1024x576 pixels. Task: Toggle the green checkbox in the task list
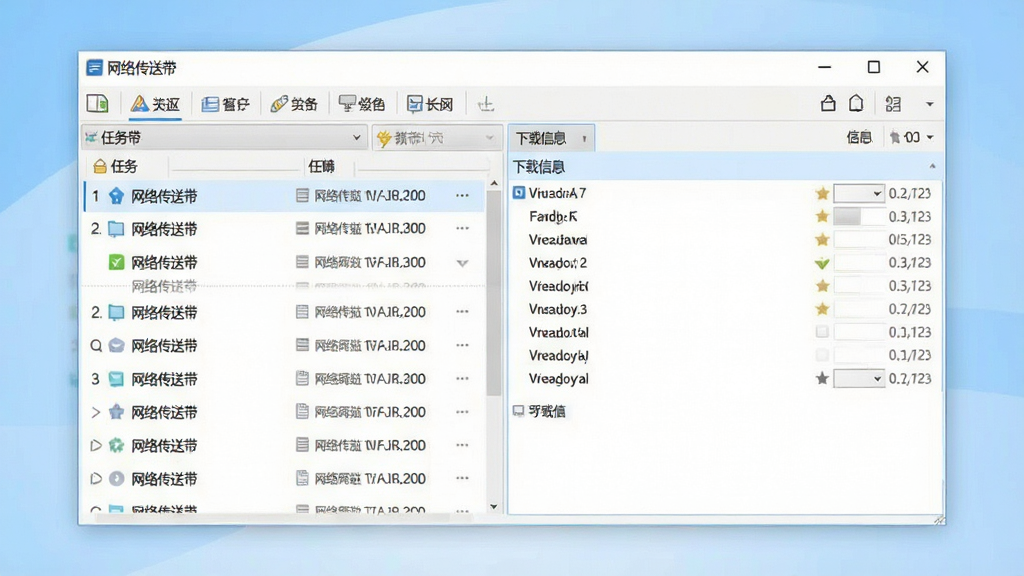click(116, 263)
